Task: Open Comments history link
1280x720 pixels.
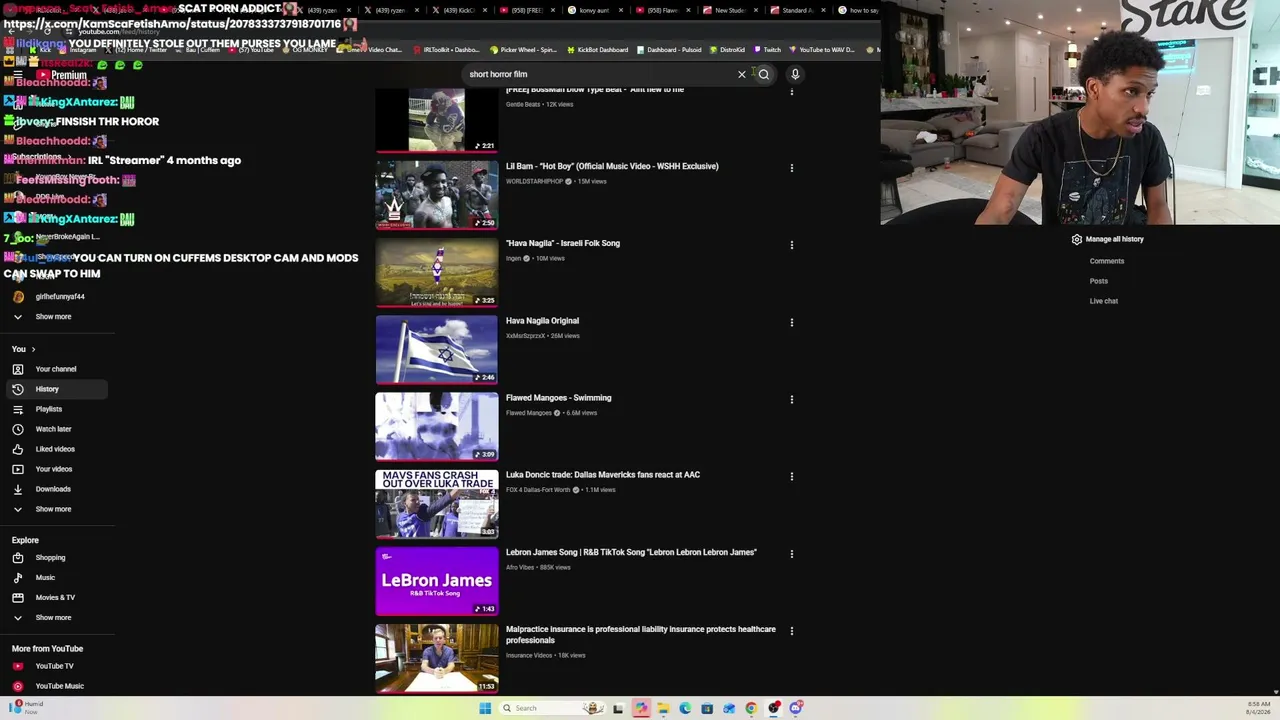Action: (1107, 261)
